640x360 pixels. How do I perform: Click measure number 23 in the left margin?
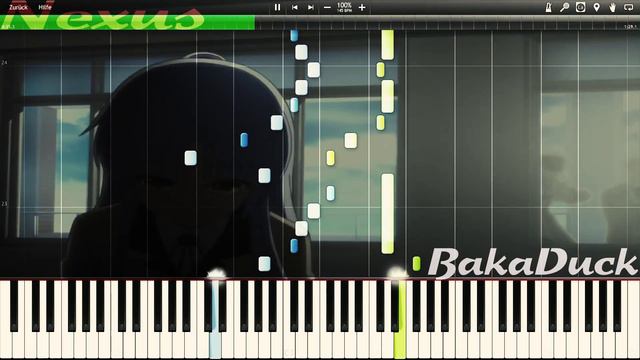point(4,203)
